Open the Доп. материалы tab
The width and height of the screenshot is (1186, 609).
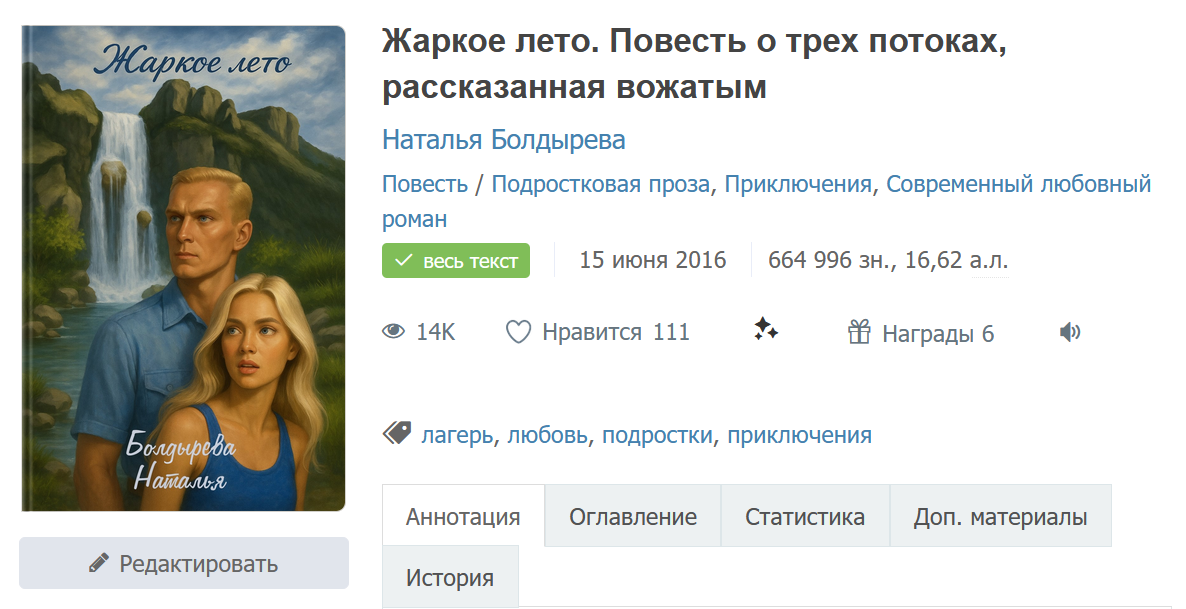pos(1000,517)
